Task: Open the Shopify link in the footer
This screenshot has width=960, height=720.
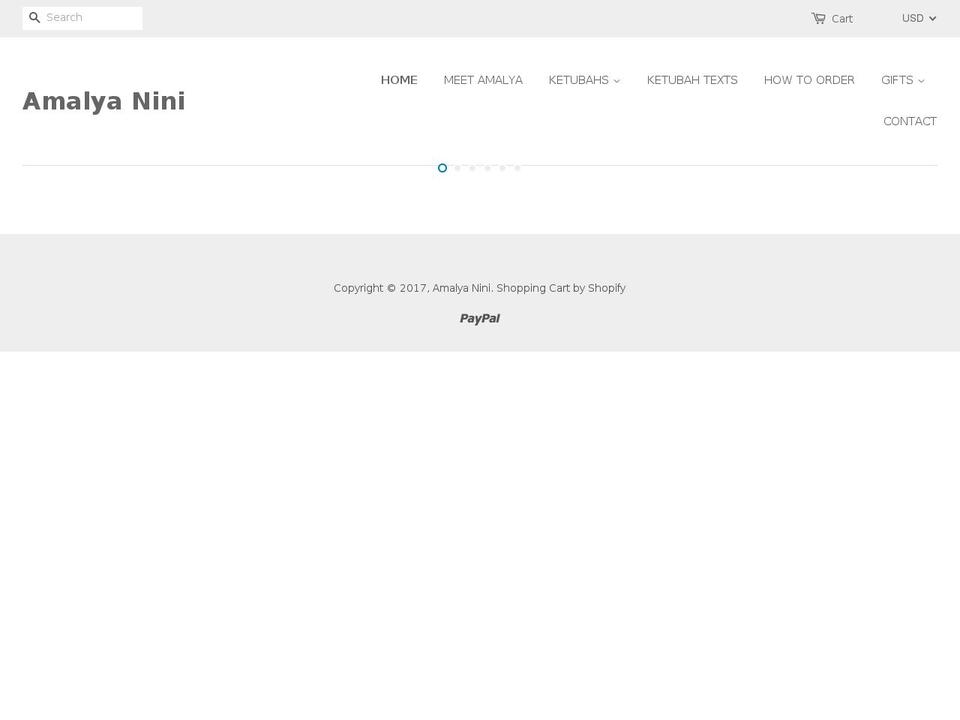Action: (x=606, y=288)
